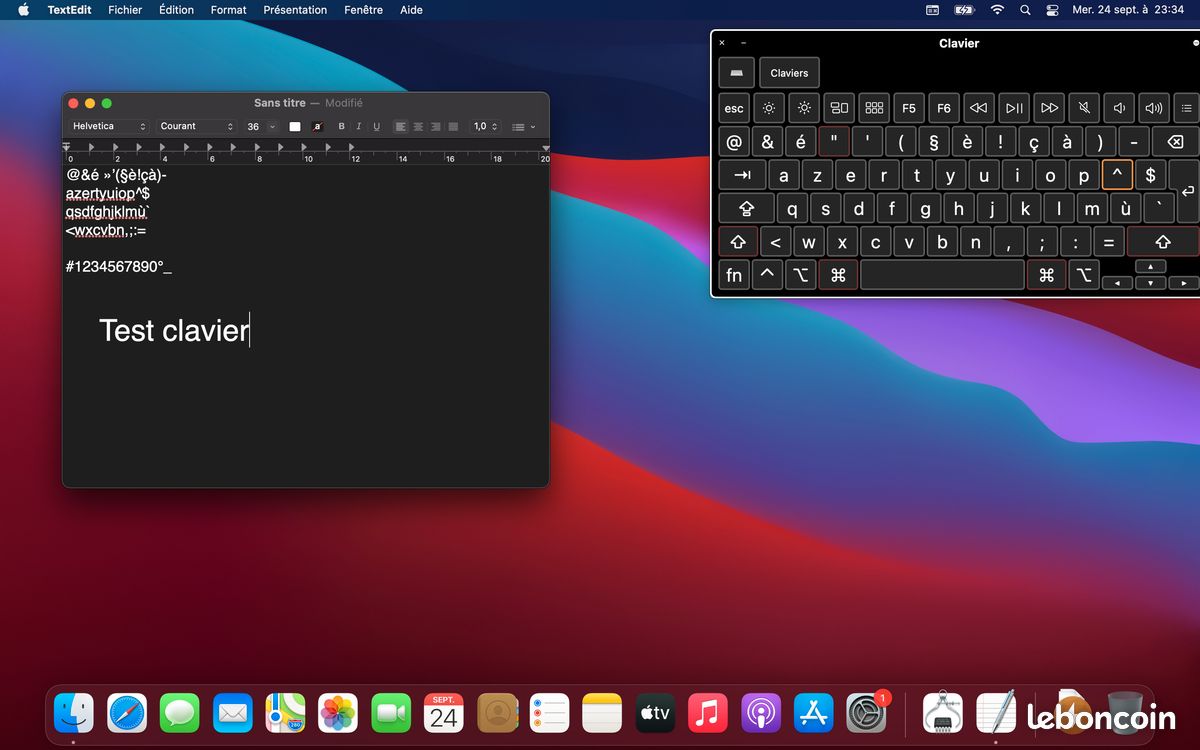Click the play/pause media key in Clavier

coord(1014,108)
